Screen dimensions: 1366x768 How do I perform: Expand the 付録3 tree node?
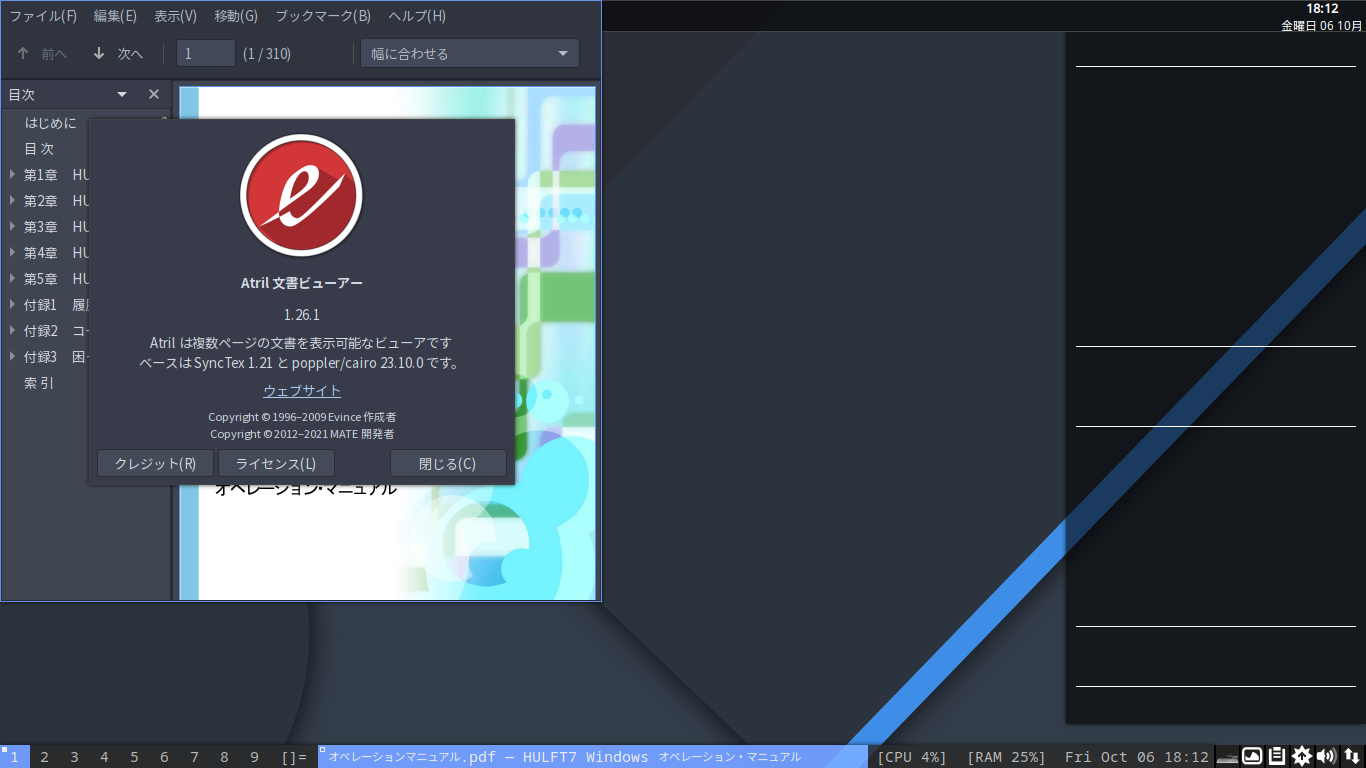click(12, 357)
